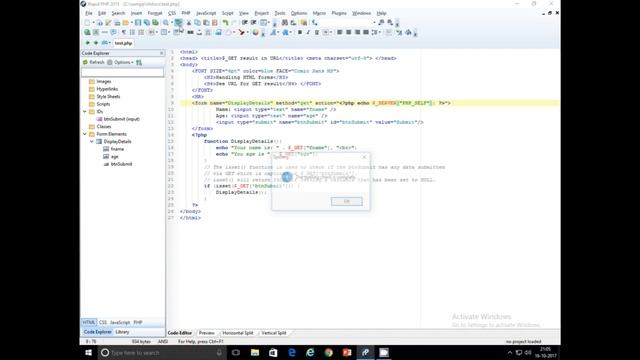Switch to the Vertical Split tab

pos(274,333)
